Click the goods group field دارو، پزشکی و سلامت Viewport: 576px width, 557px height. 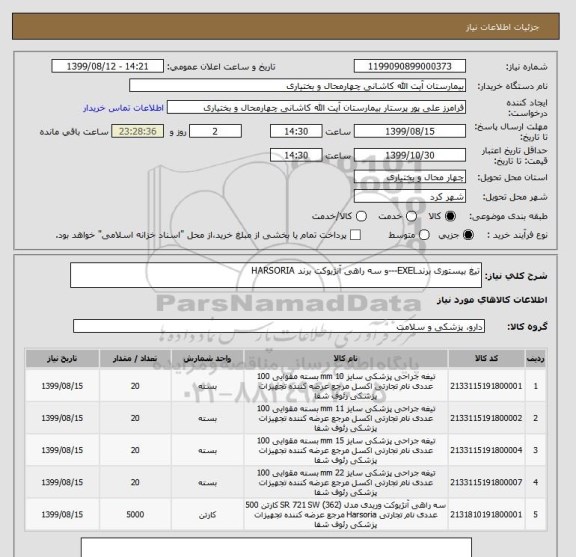tap(279, 326)
